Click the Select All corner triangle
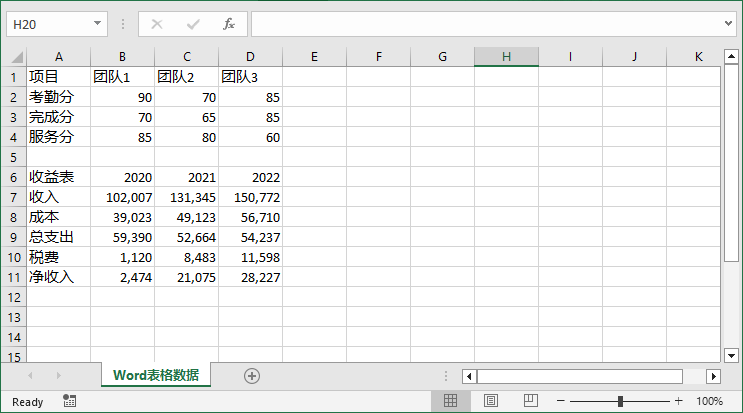 17,57
